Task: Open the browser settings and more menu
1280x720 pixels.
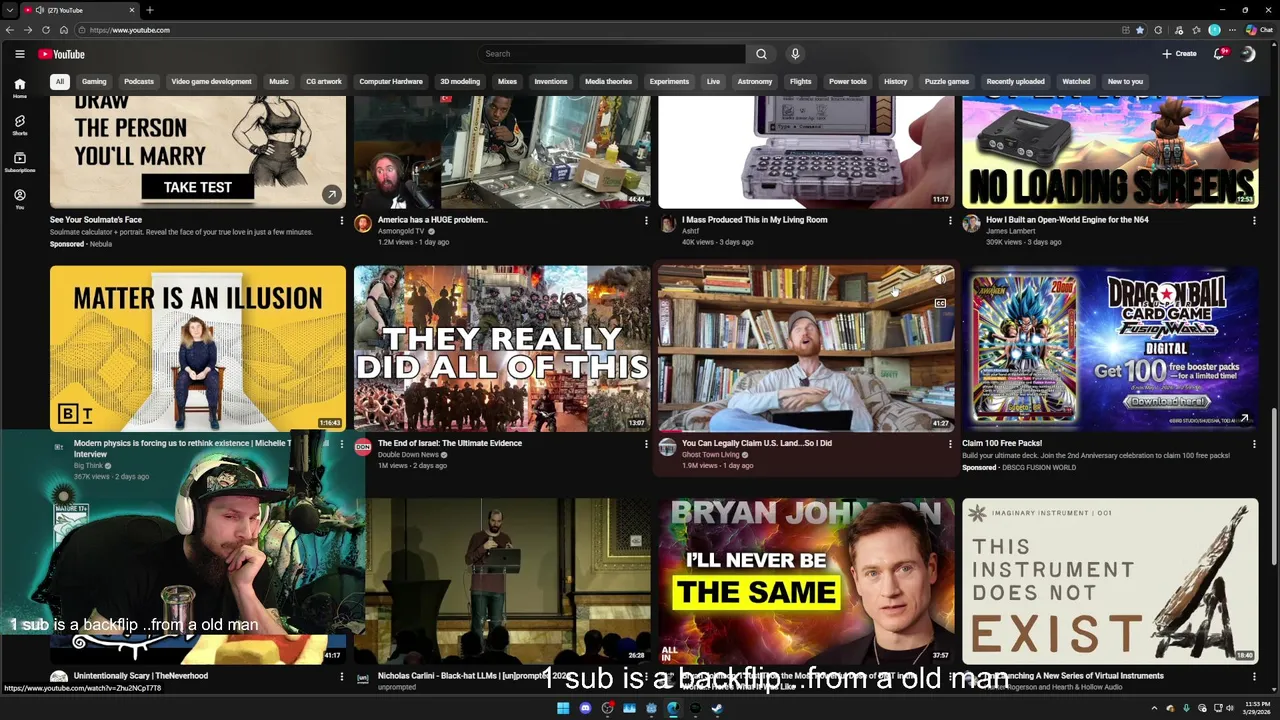Action: pos(1232,30)
